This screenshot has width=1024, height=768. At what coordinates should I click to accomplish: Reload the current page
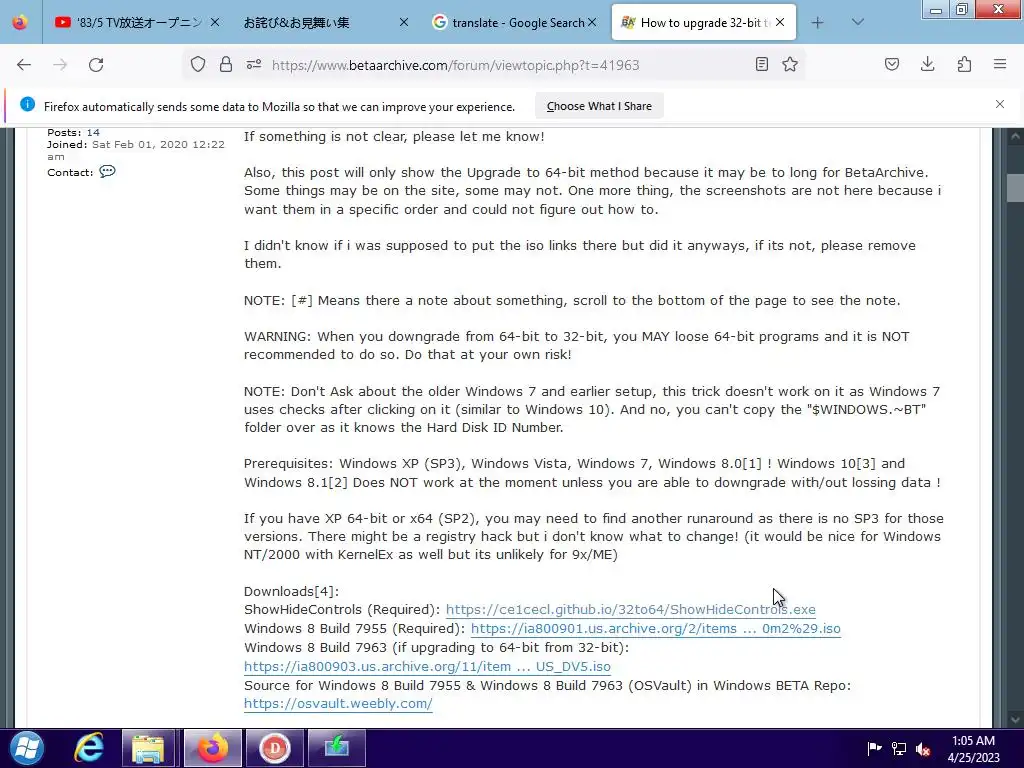[96, 65]
